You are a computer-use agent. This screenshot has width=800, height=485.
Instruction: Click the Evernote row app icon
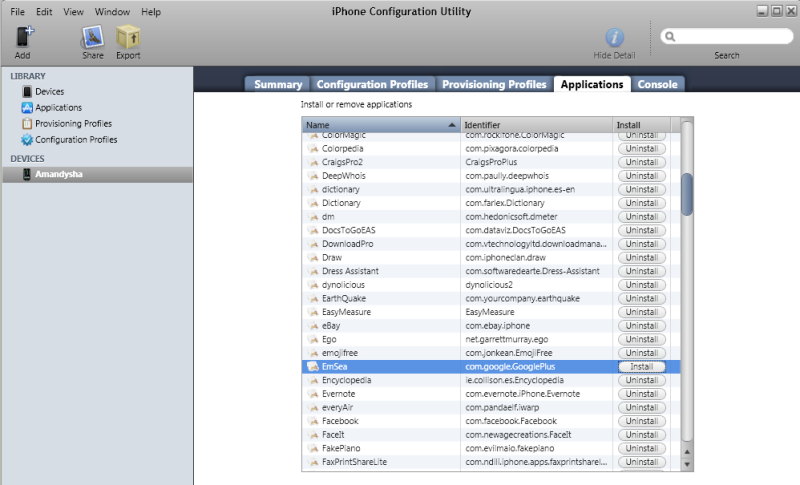(313, 394)
